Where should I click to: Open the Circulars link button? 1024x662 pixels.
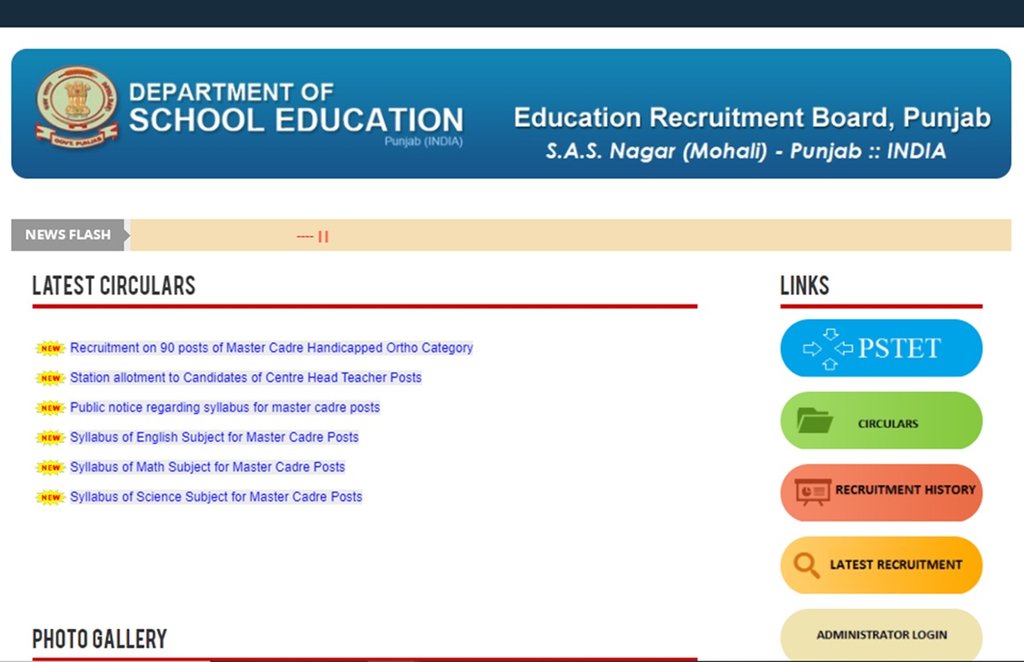(x=881, y=420)
